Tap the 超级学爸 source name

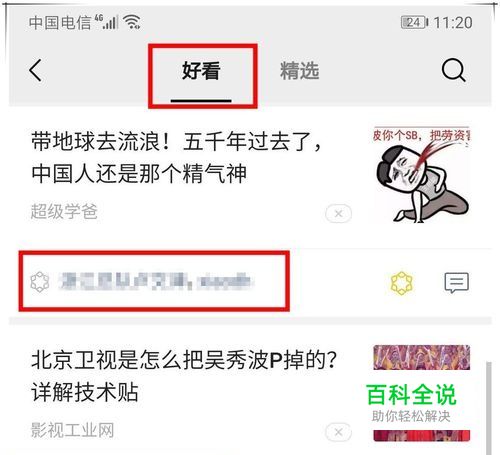point(64,211)
